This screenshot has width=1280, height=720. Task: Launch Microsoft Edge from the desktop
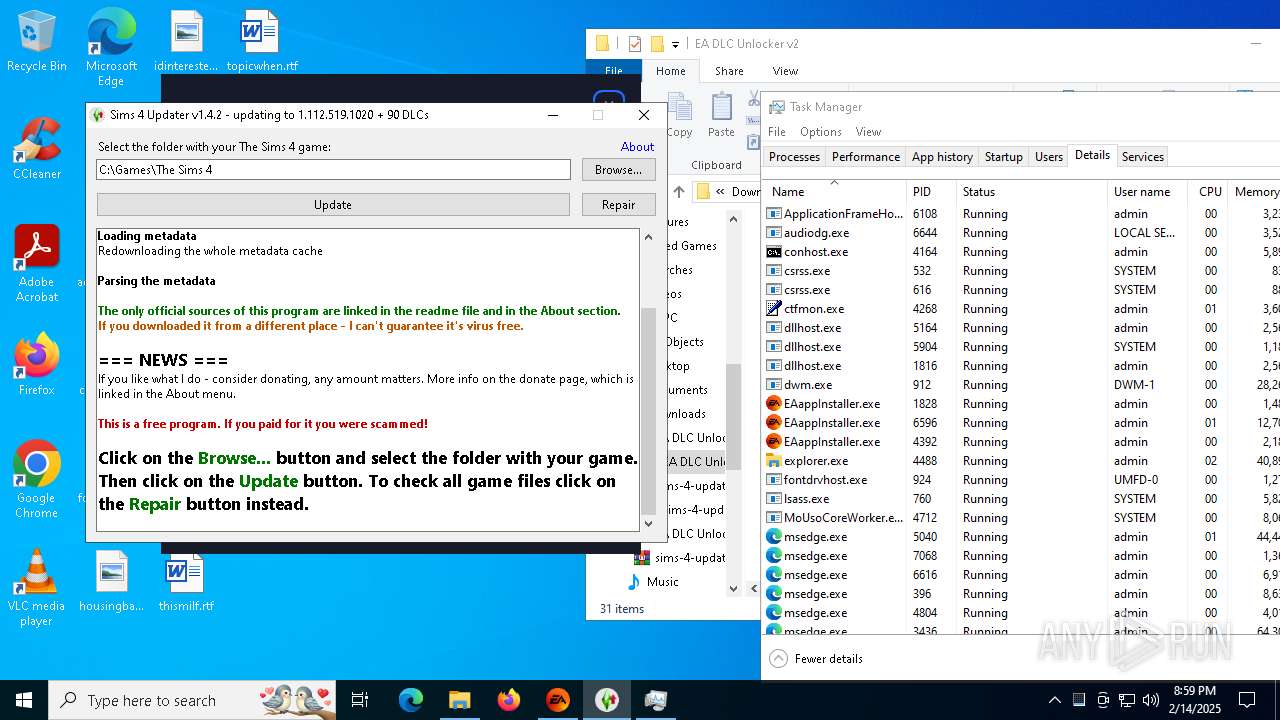[111, 48]
